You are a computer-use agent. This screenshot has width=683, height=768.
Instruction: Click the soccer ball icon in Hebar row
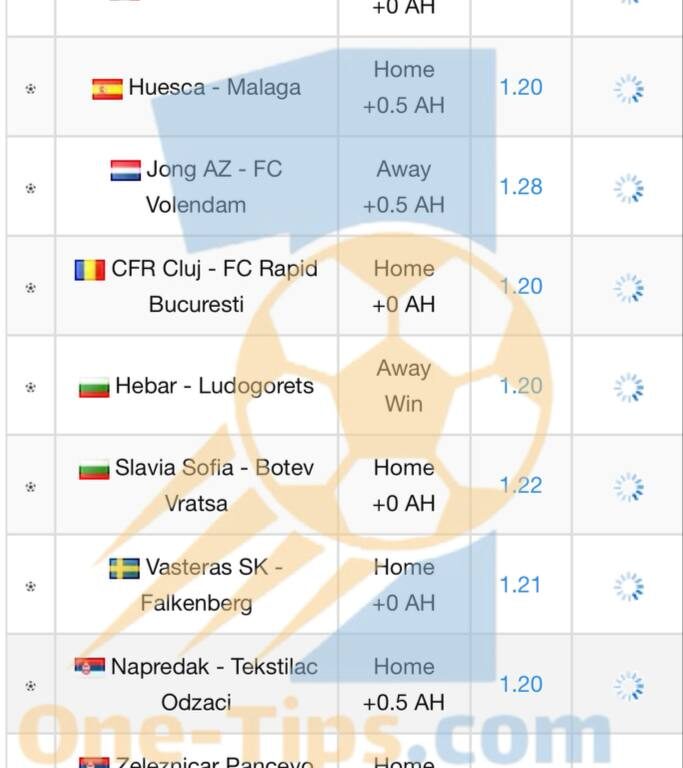pyautogui.click(x=31, y=387)
